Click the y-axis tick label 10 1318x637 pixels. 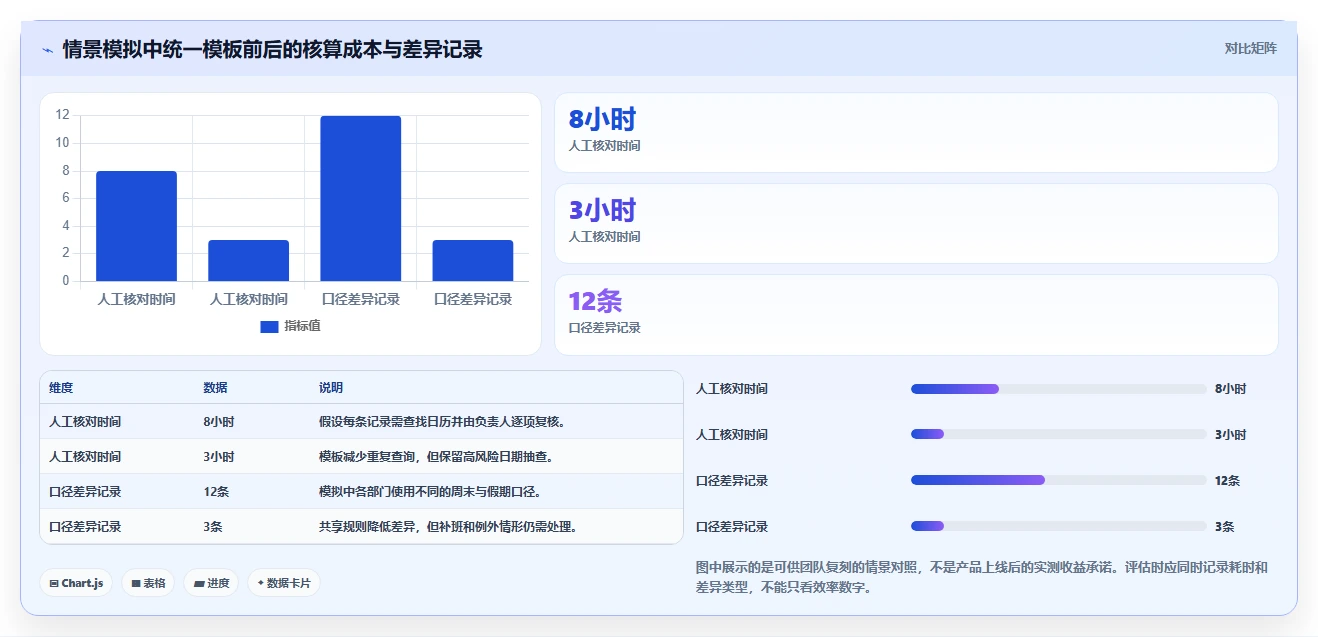tap(63, 143)
